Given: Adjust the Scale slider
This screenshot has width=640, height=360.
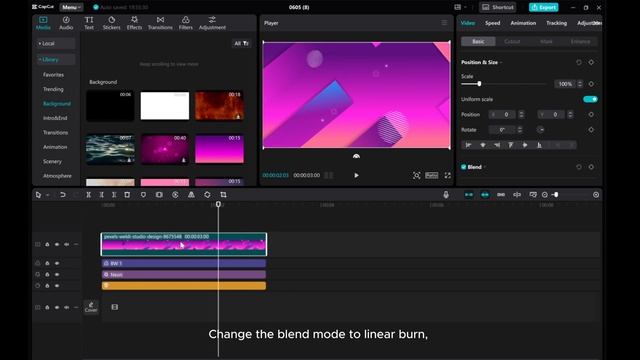Looking at the screenshot, I should pos(479,84).
